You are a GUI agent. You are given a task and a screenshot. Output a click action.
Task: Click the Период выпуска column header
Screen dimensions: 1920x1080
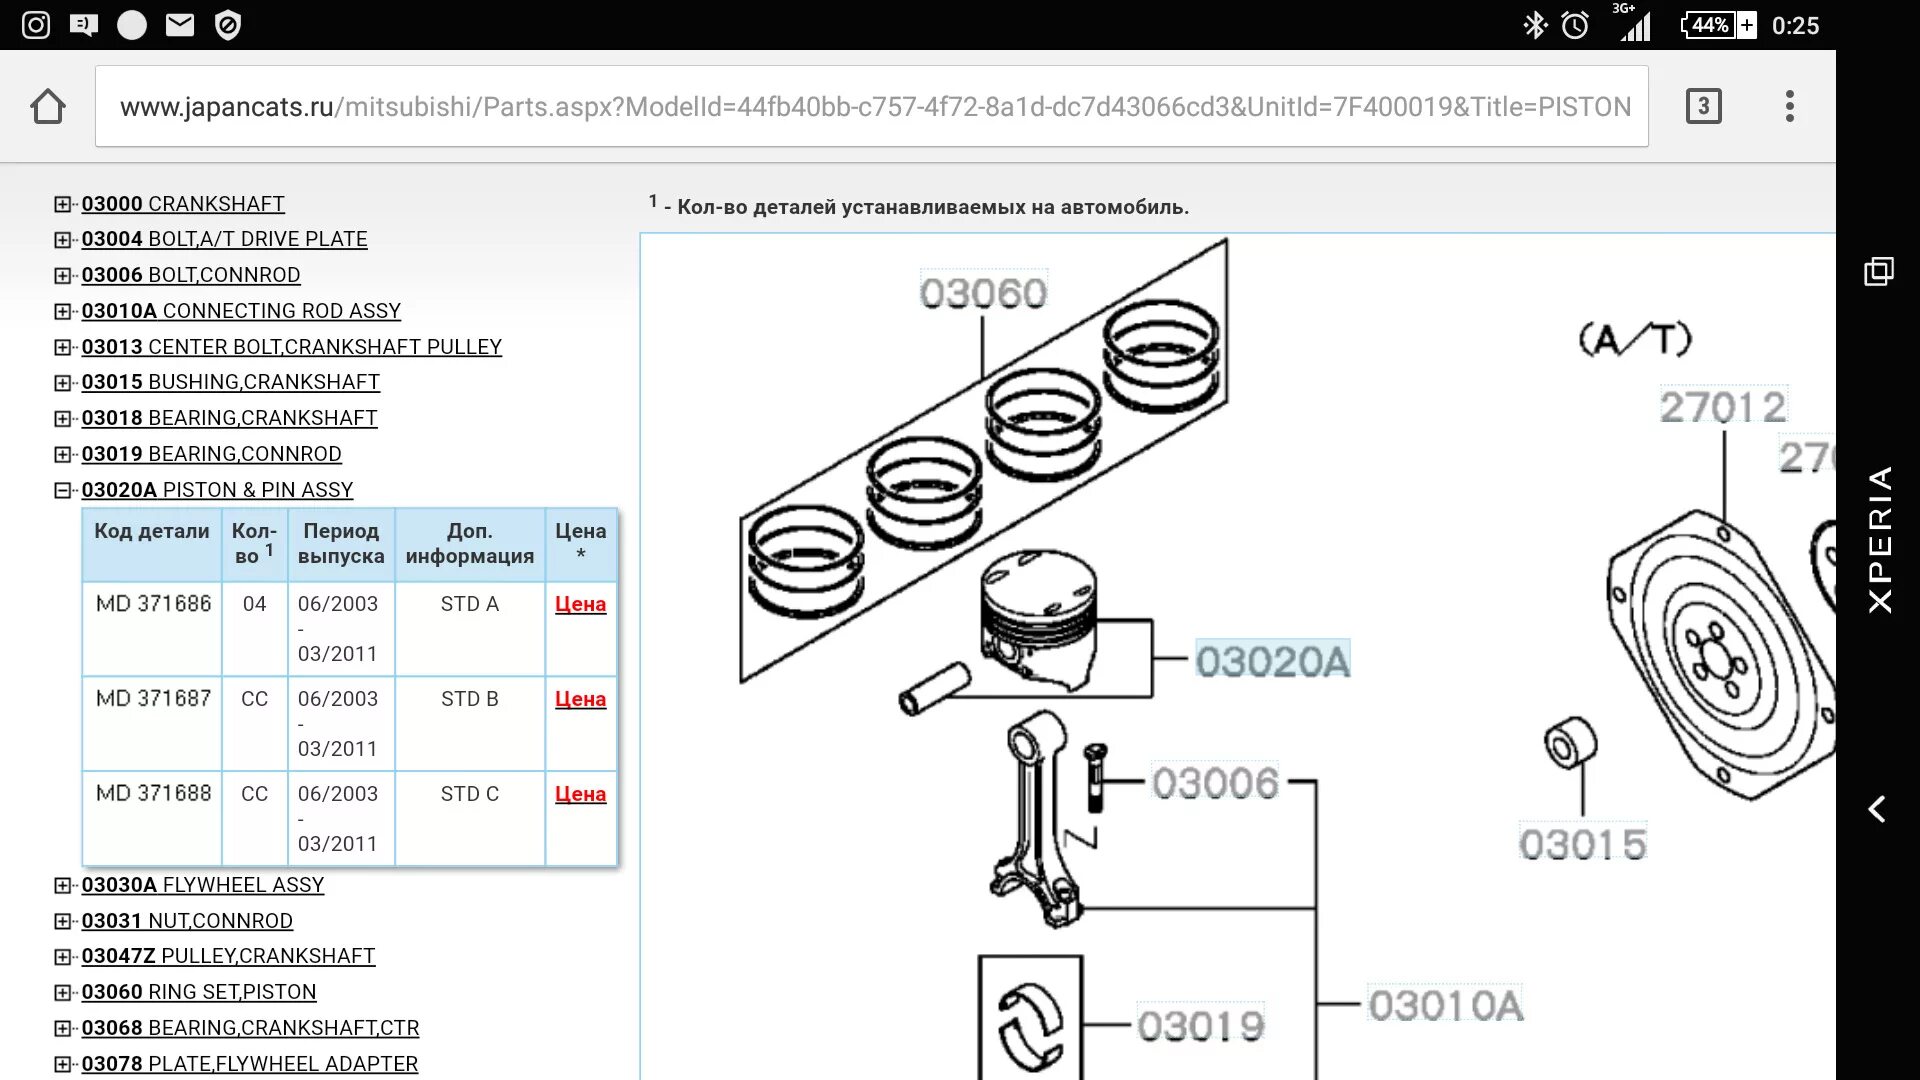point(341,544)
